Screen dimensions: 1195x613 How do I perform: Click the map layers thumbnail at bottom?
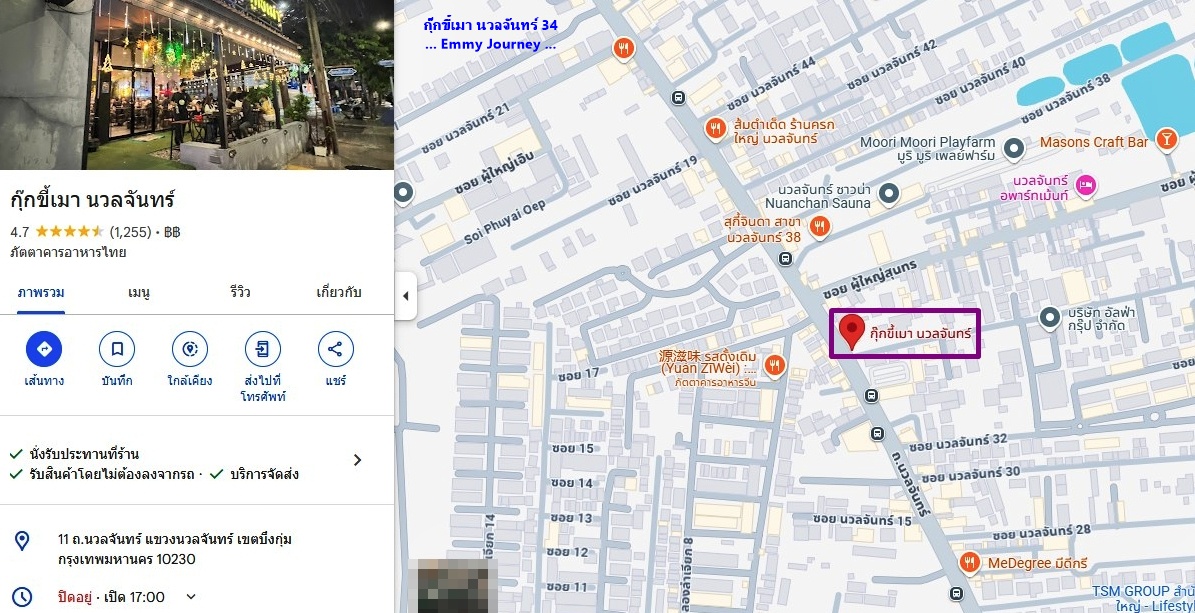coord(453,586)
